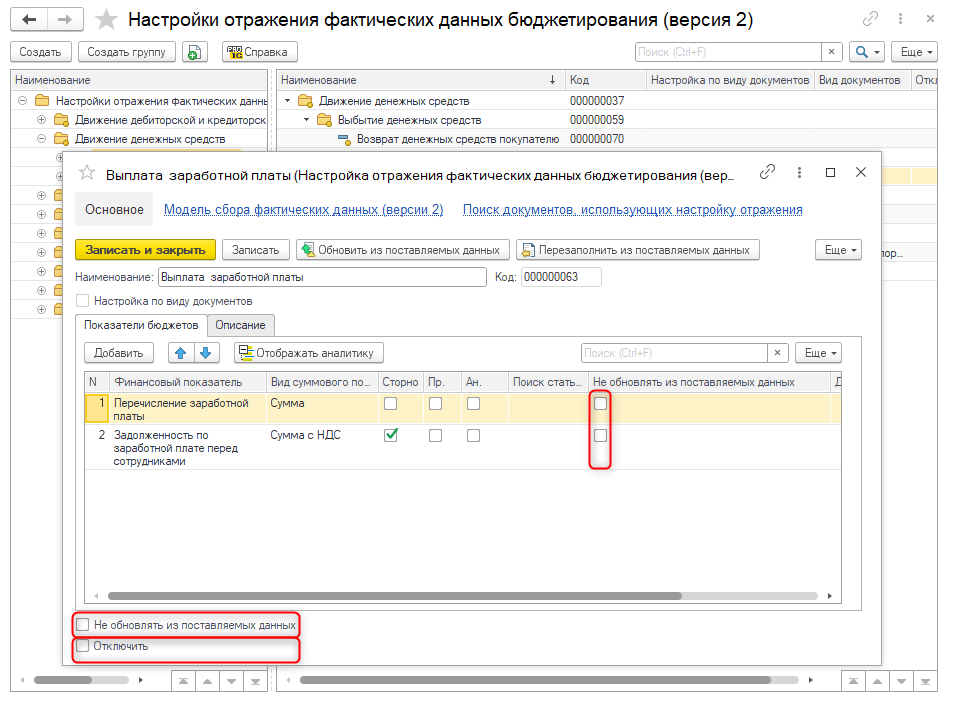Move row up with blue arrow
The height and width of the screenshot is (702, 956).
[x=180, y=353]
